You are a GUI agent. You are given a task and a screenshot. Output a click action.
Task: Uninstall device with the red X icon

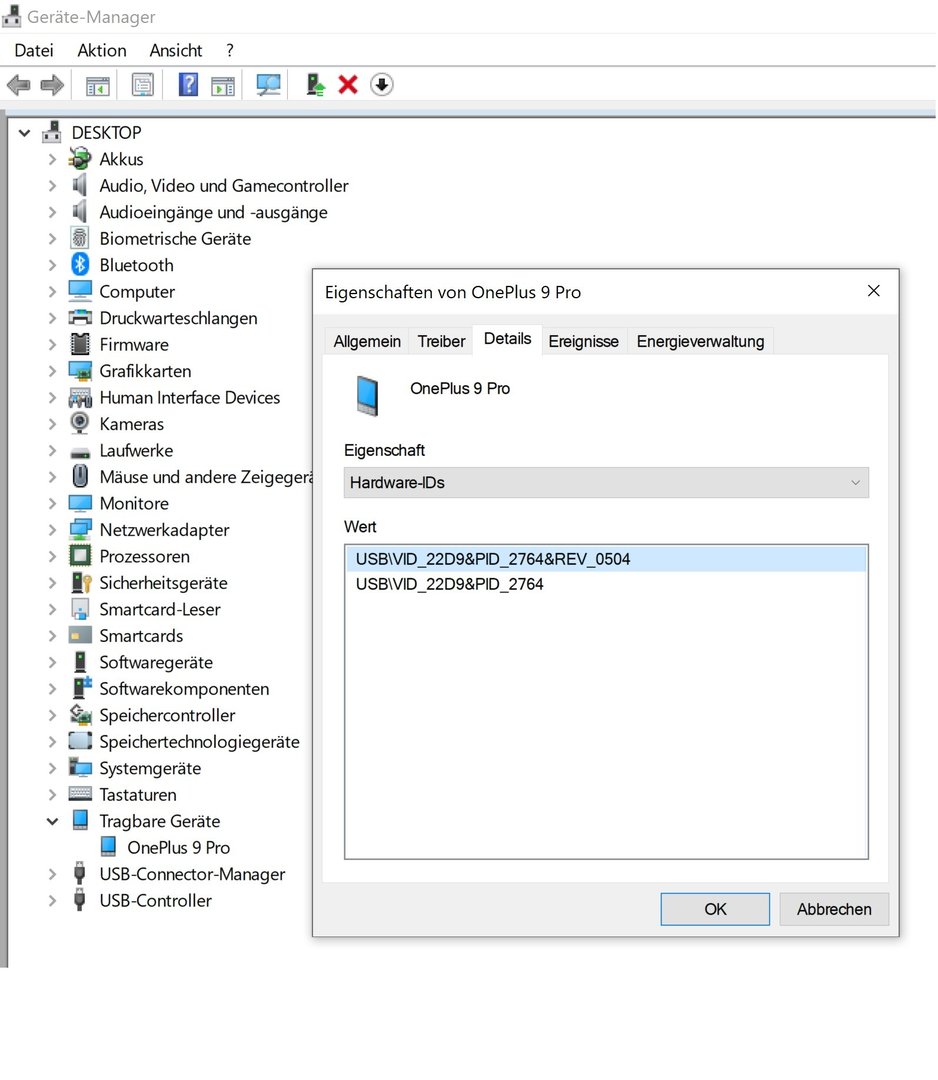[x=348, y=85]
